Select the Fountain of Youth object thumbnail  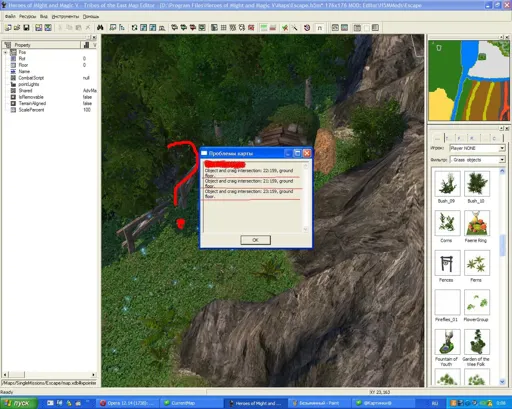[447, 342]
